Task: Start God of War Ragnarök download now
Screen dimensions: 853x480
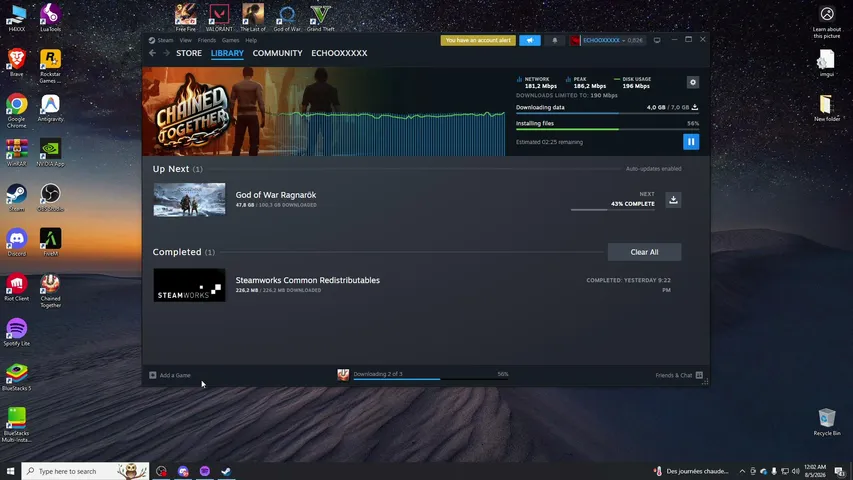Action: (673, 200)
